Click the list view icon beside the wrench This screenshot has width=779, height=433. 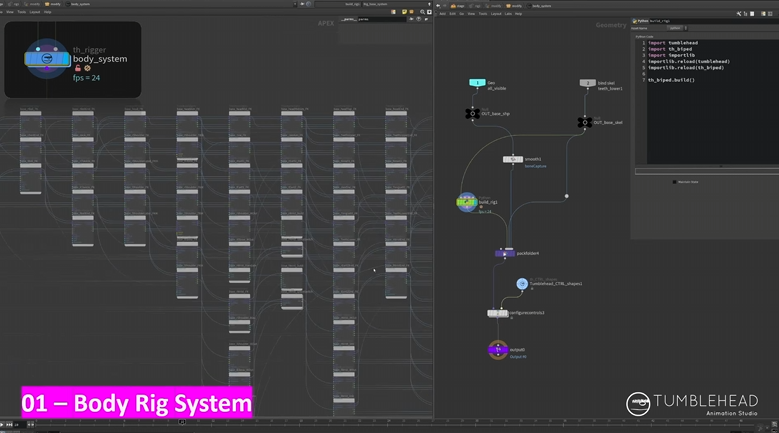(745, 14)
